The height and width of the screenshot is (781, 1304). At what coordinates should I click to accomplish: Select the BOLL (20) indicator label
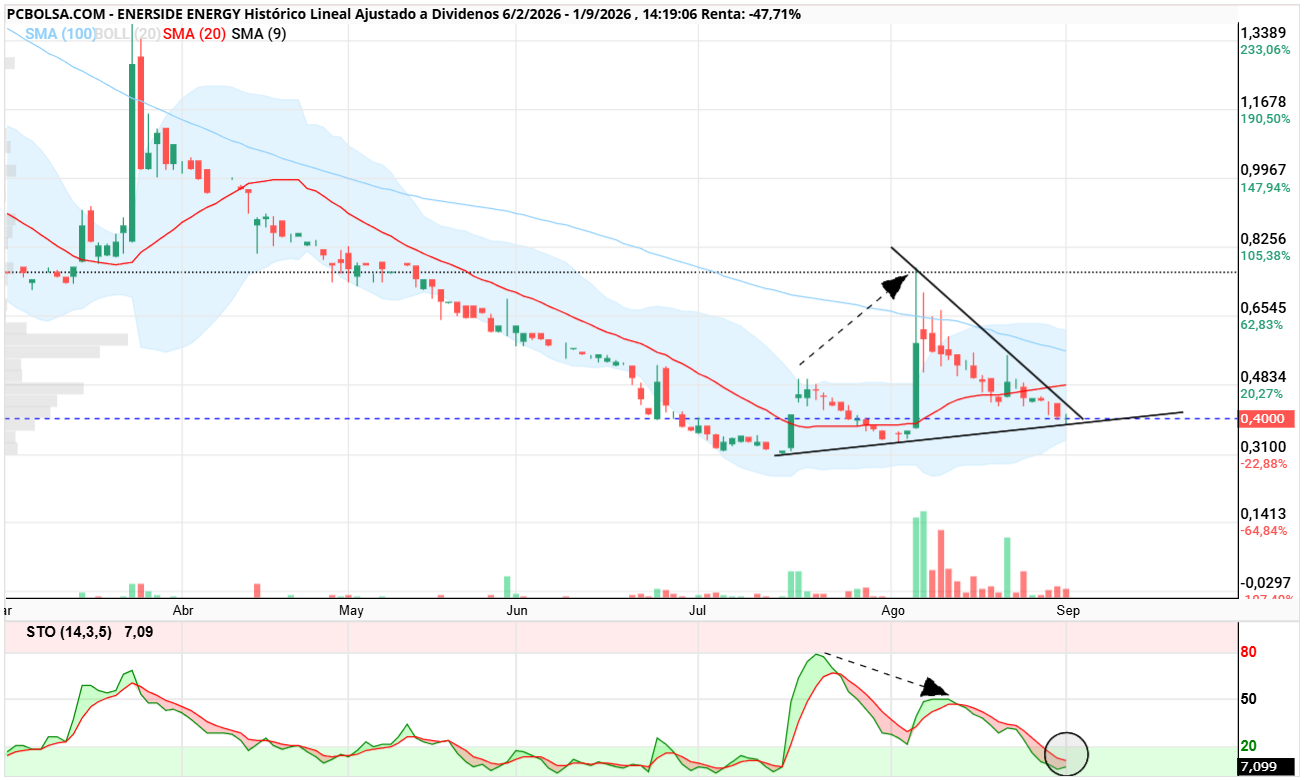coord(128,33)
